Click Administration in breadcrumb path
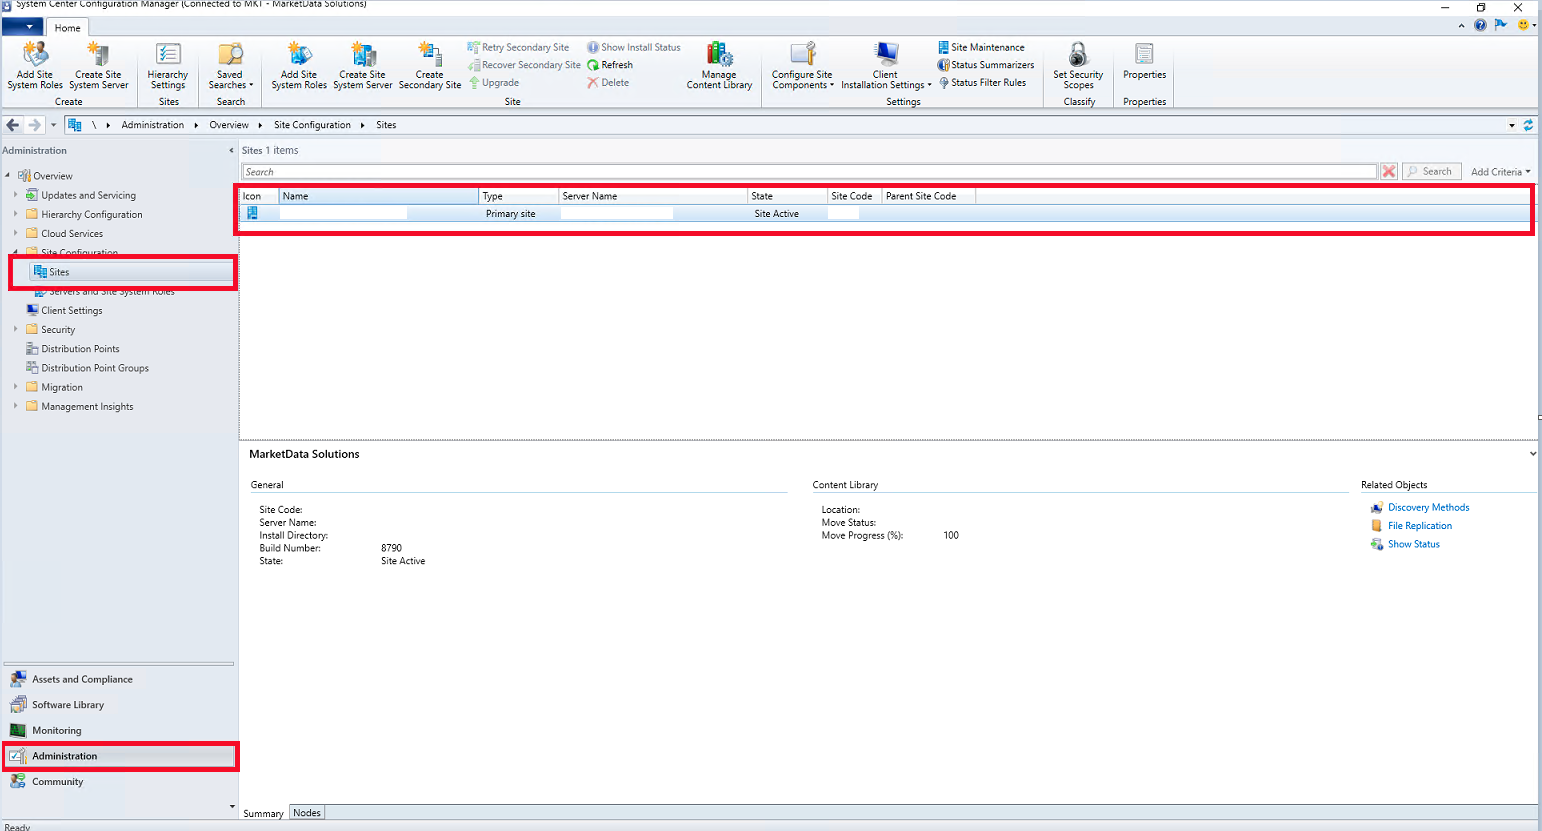The width and height of the screenshot is (1542, 831). tap(153, 125)
